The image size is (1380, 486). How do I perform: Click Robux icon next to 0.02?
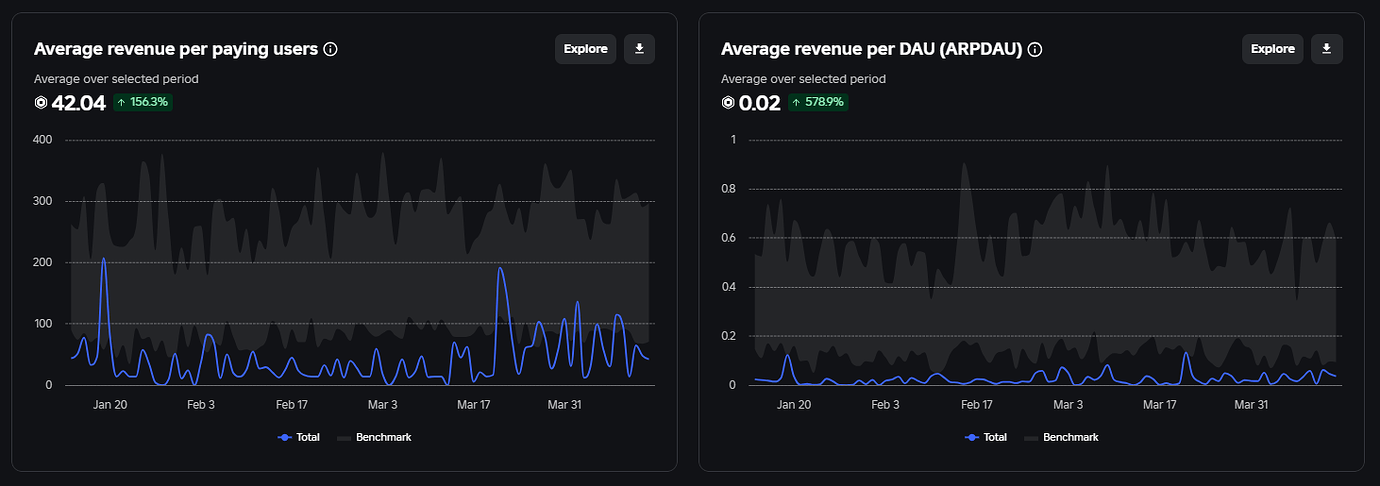pyautogui.click(x=728, y=102)
